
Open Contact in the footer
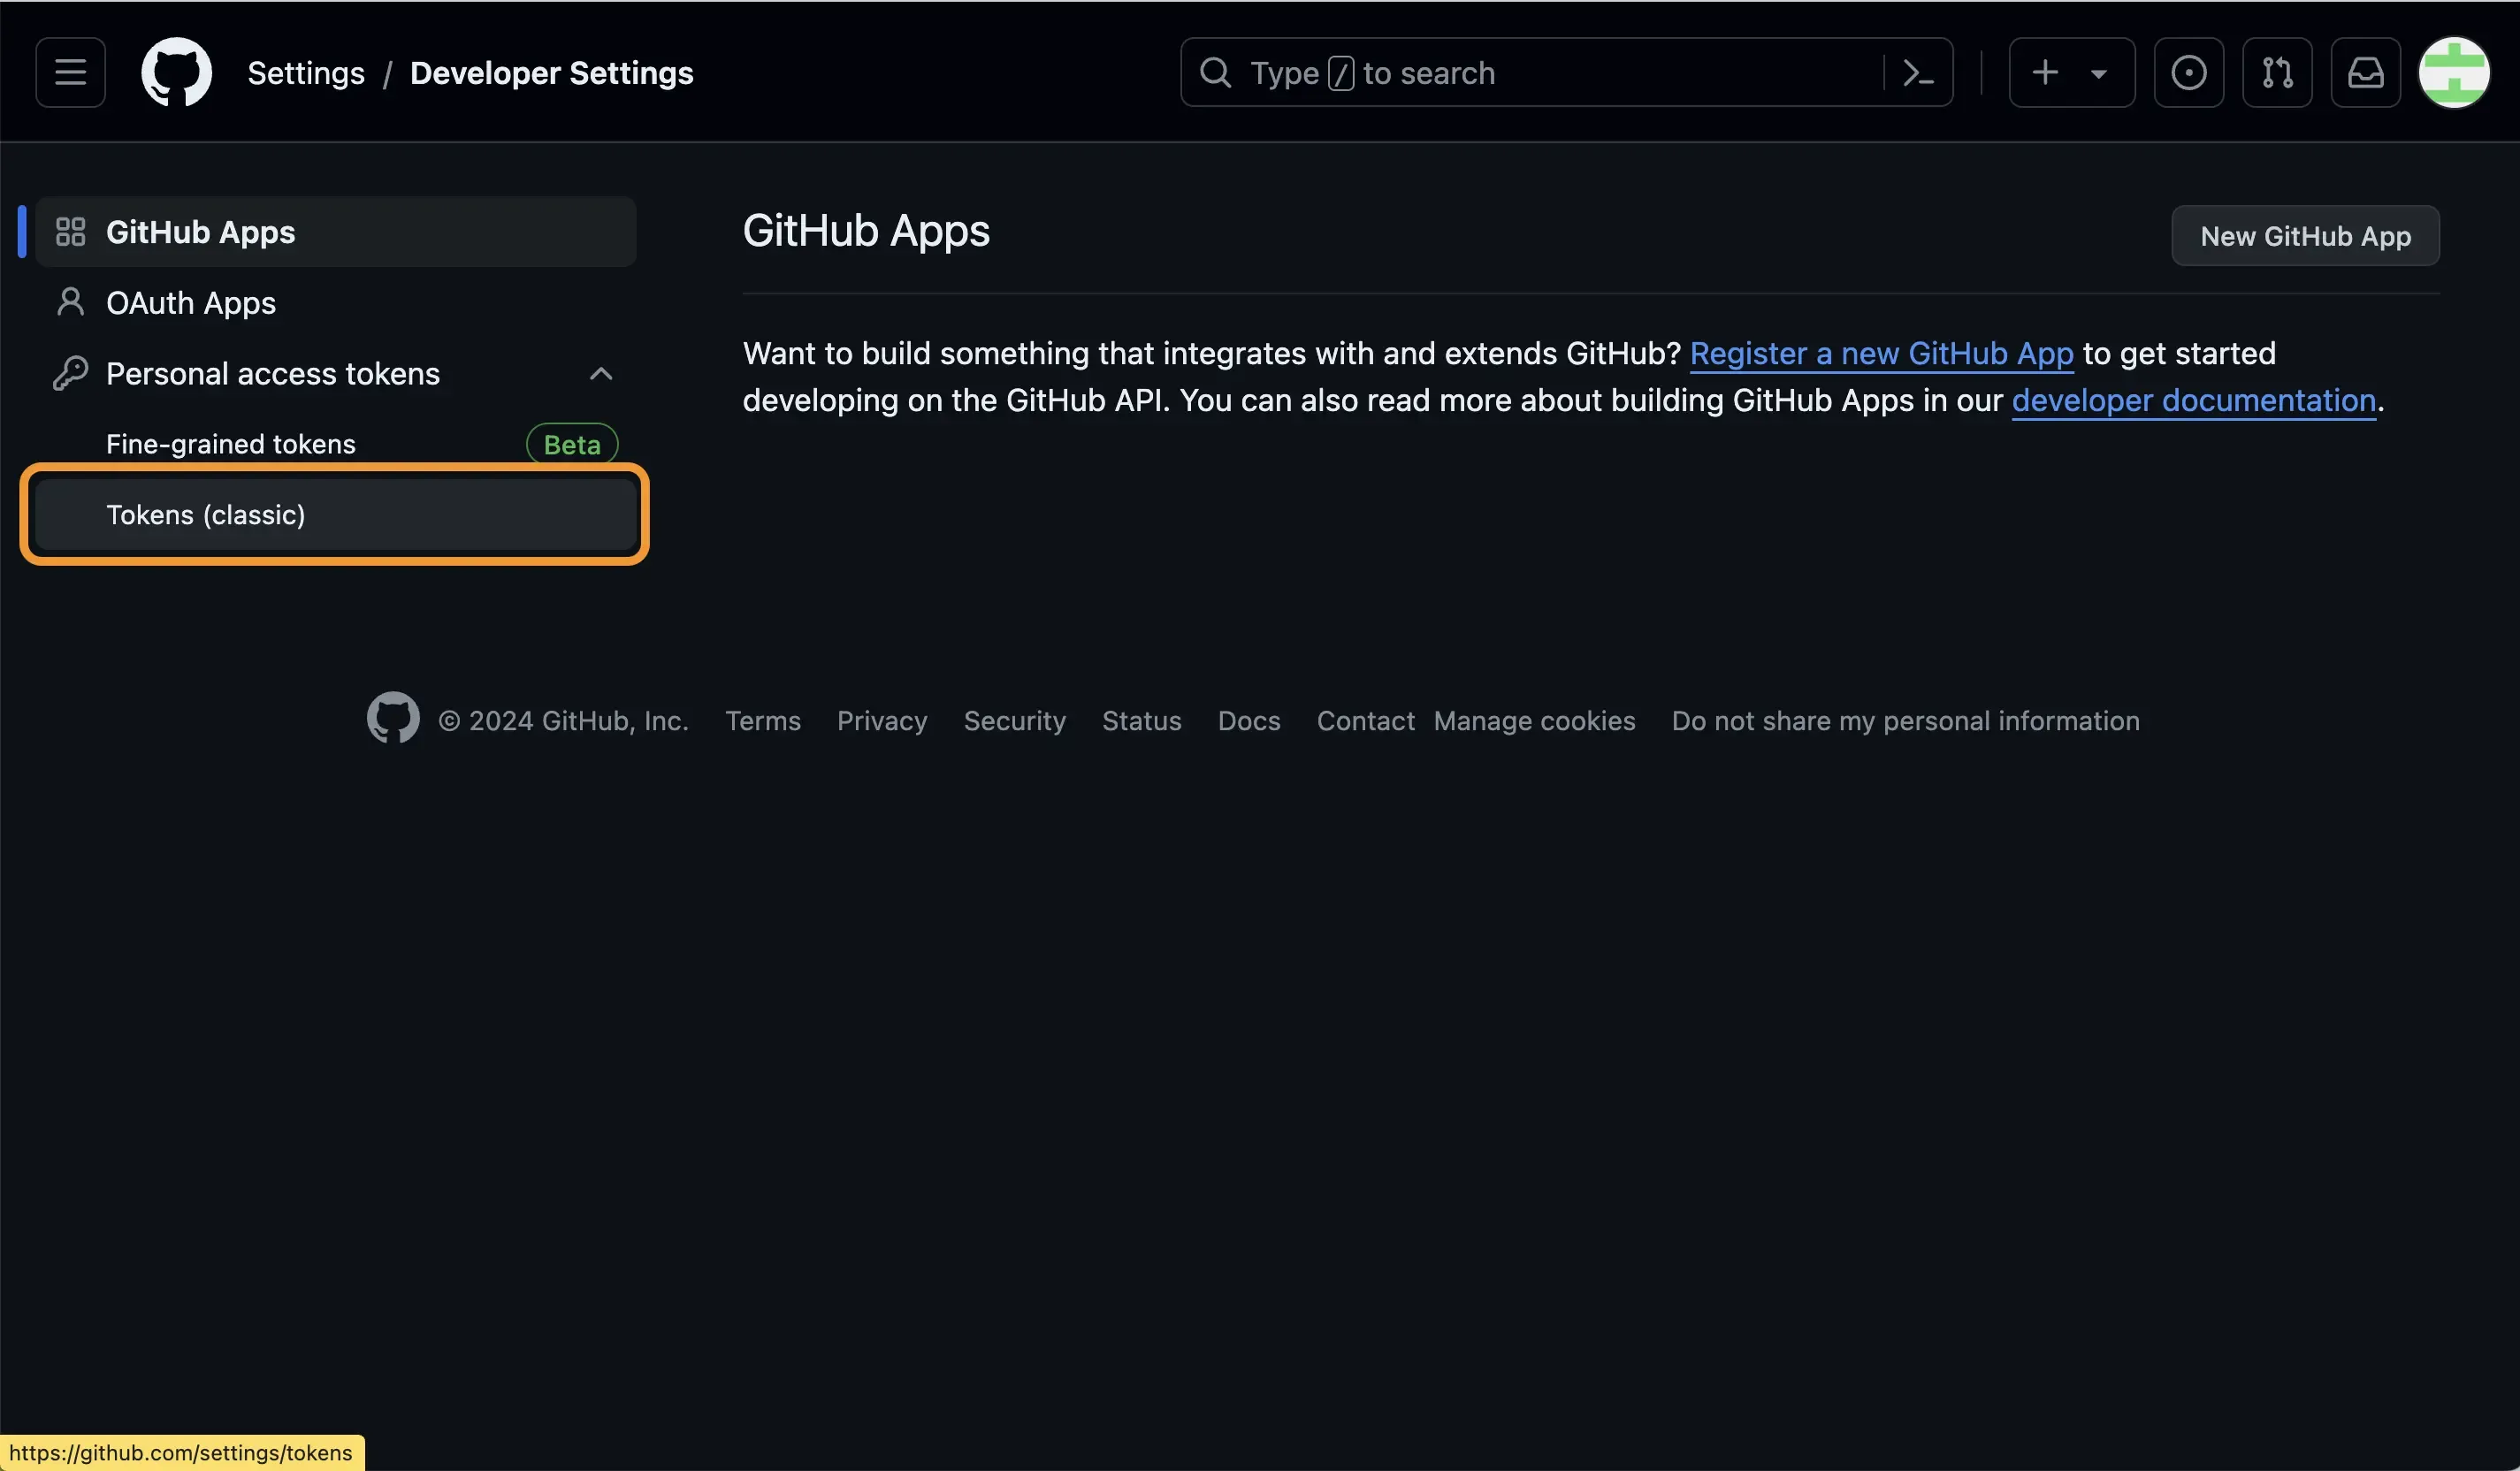(1365, 720)
